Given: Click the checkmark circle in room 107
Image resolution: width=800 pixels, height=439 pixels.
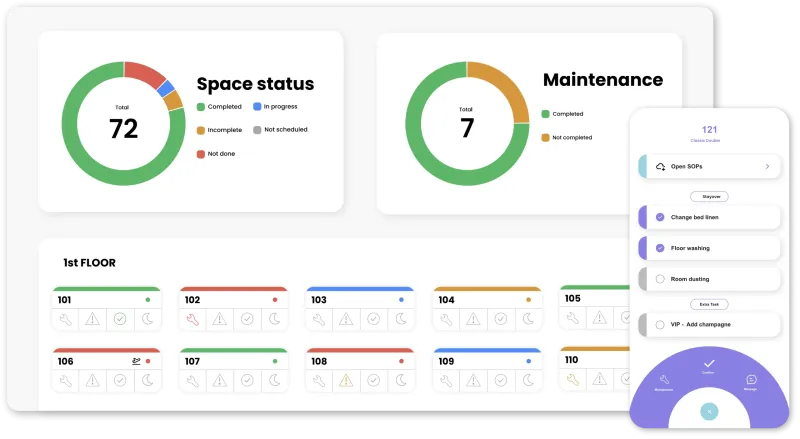Looking at the screenshot, I should click(x=247, y=380).
